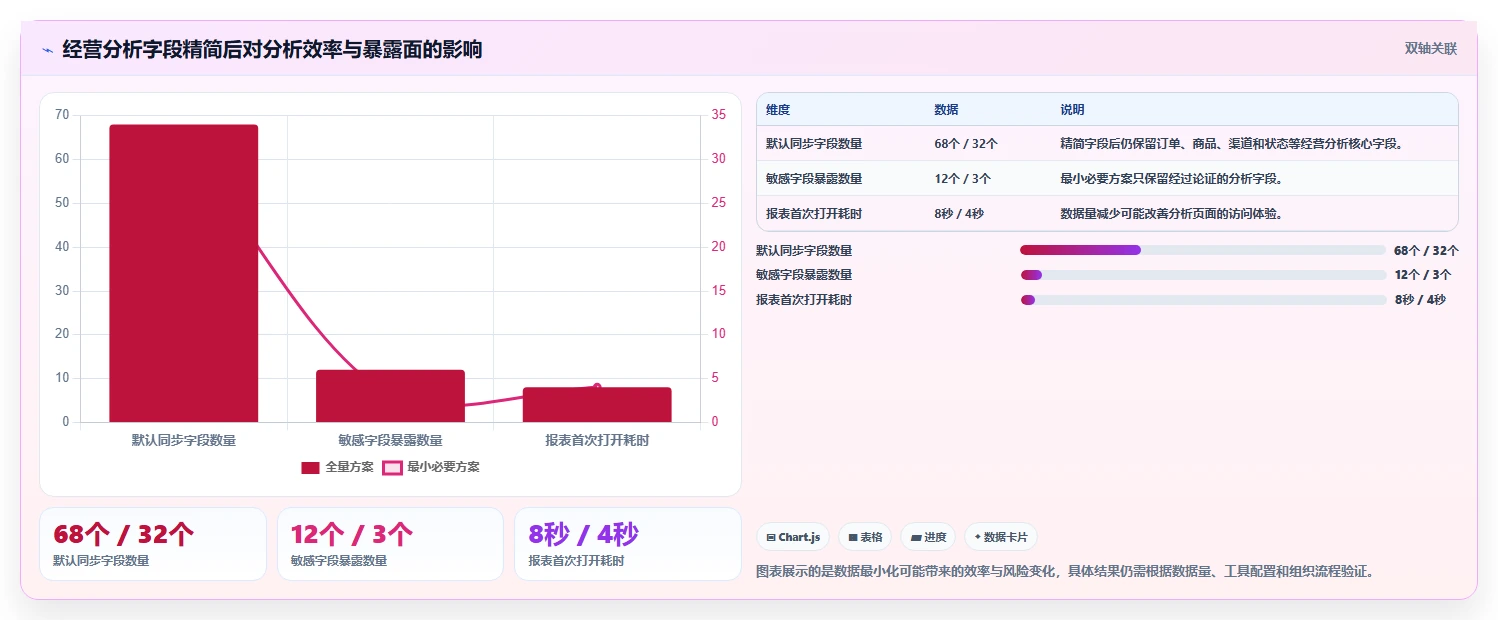Click the 70 tick on the left axis
This screenshot has width=1498, height=620.
coord(62,115)
